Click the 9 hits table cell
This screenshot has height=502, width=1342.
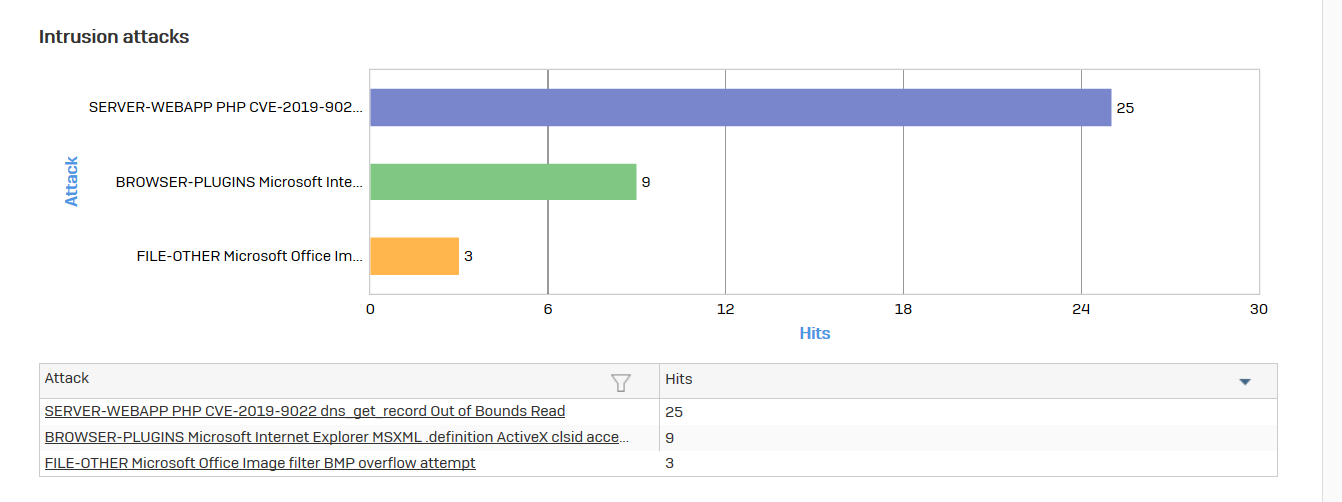[670, 437]
